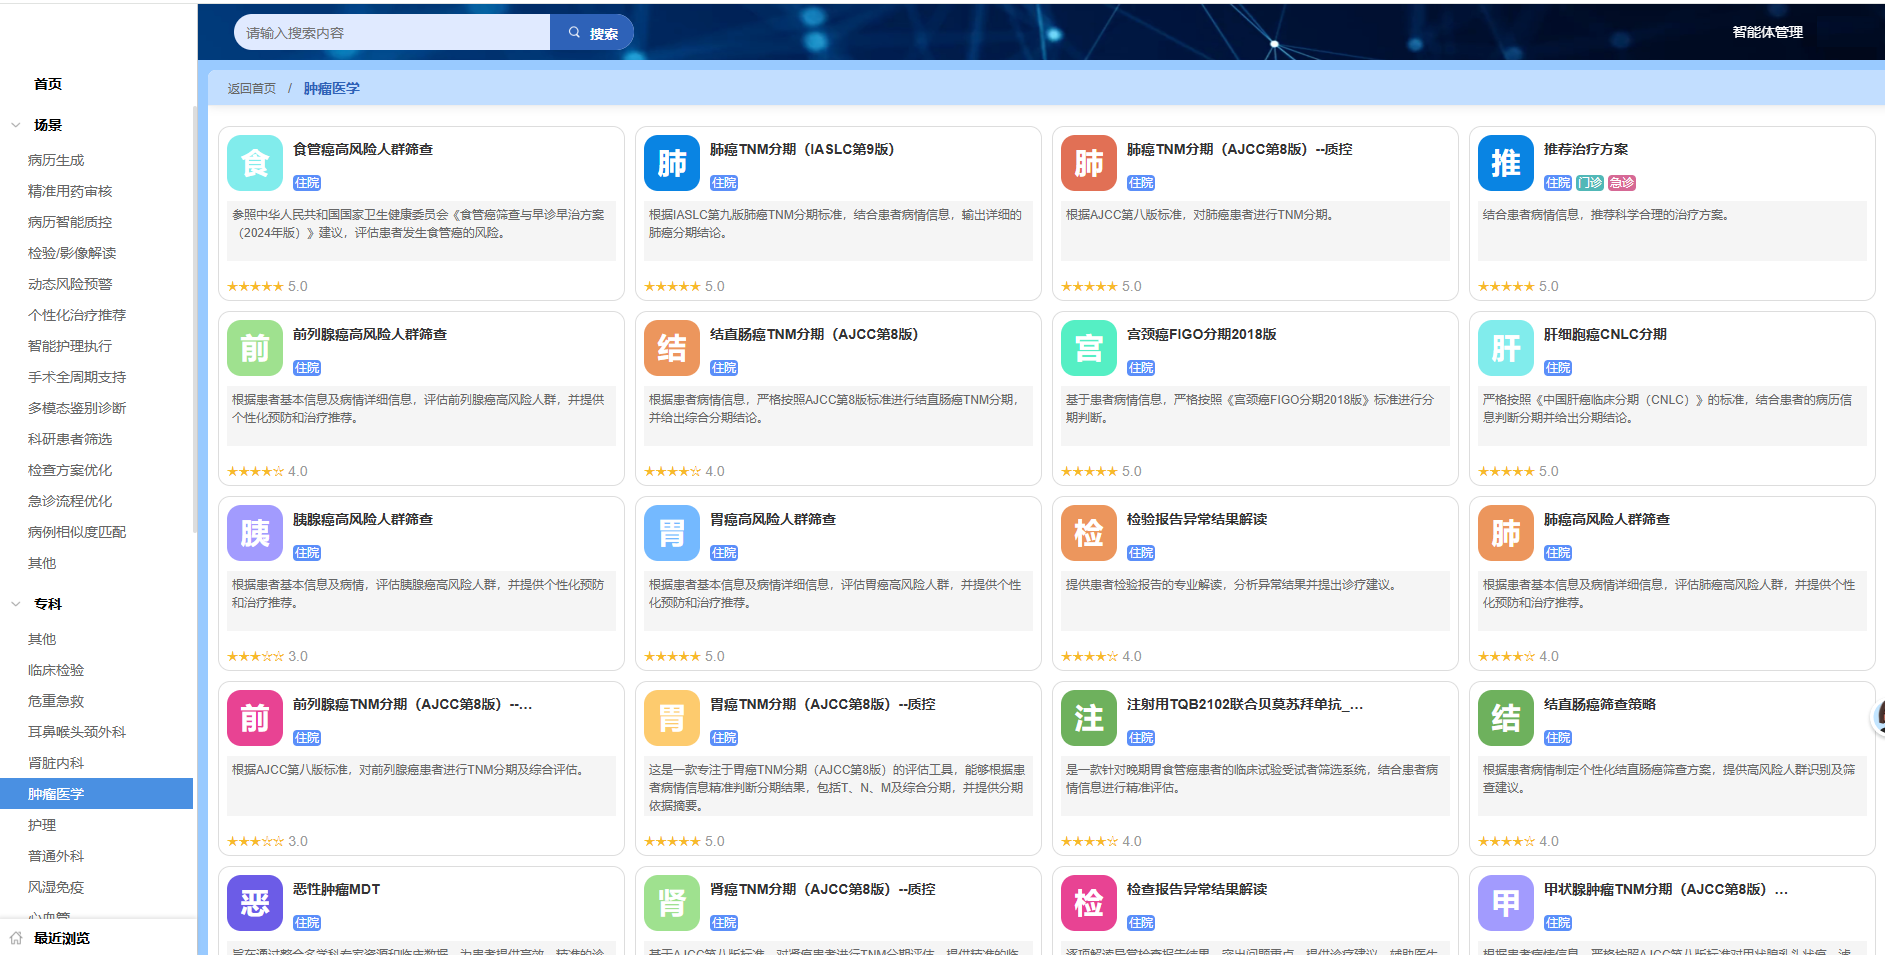This screenshot has width=1885, height=955.
Task: Click the 住院 tag on 恶性肿瘤MDT card
Action: (307, 923)
